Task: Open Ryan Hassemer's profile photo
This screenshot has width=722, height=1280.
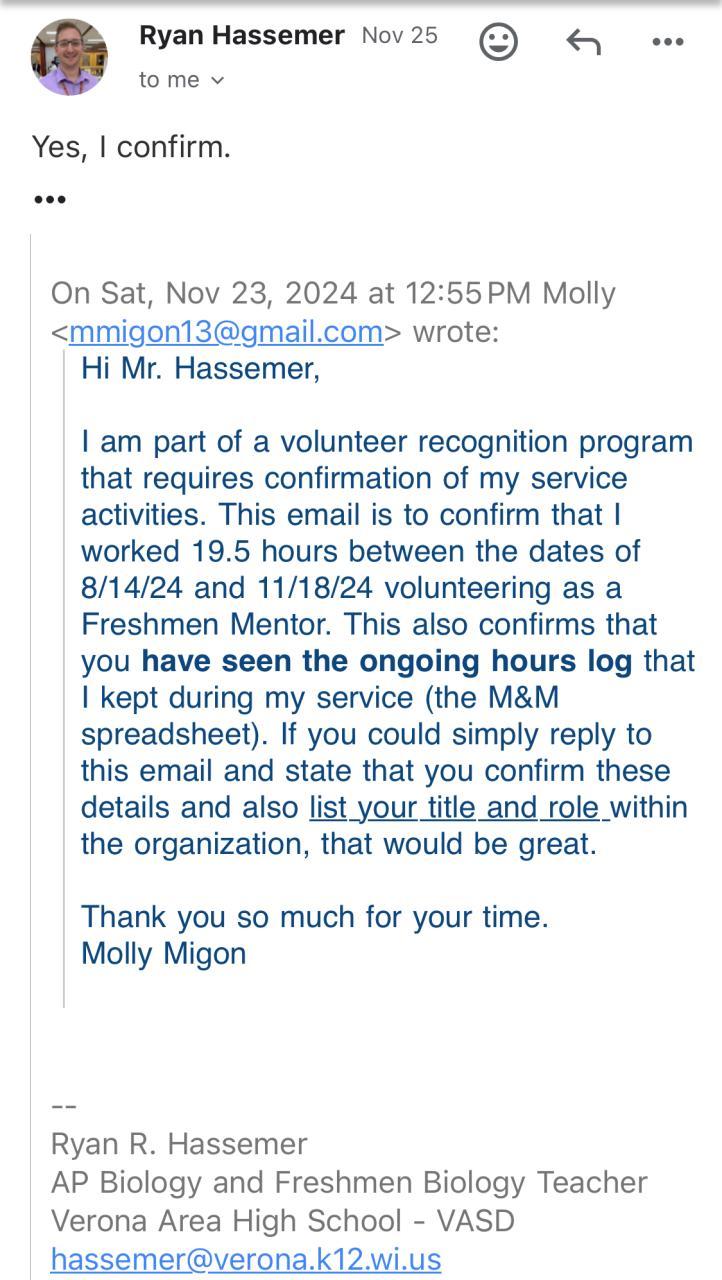Action: pyautogui.click(x=69, y=57)
